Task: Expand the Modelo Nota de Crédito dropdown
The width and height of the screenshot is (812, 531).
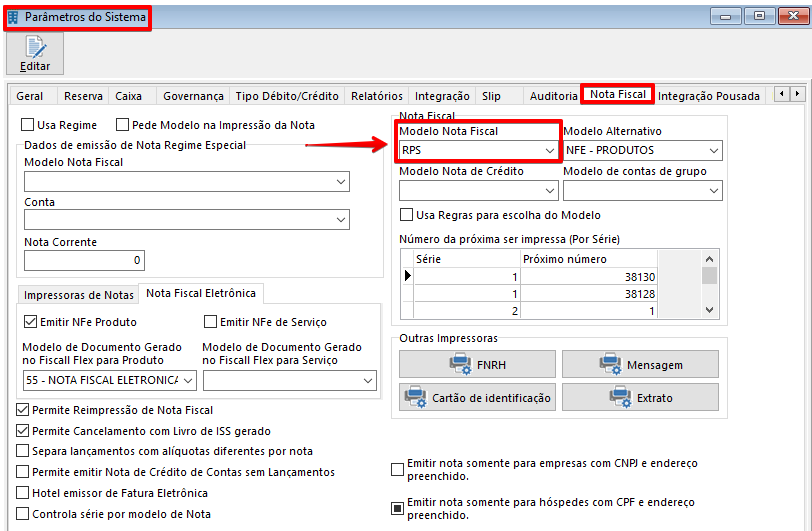Action: [x=478, y=190]
